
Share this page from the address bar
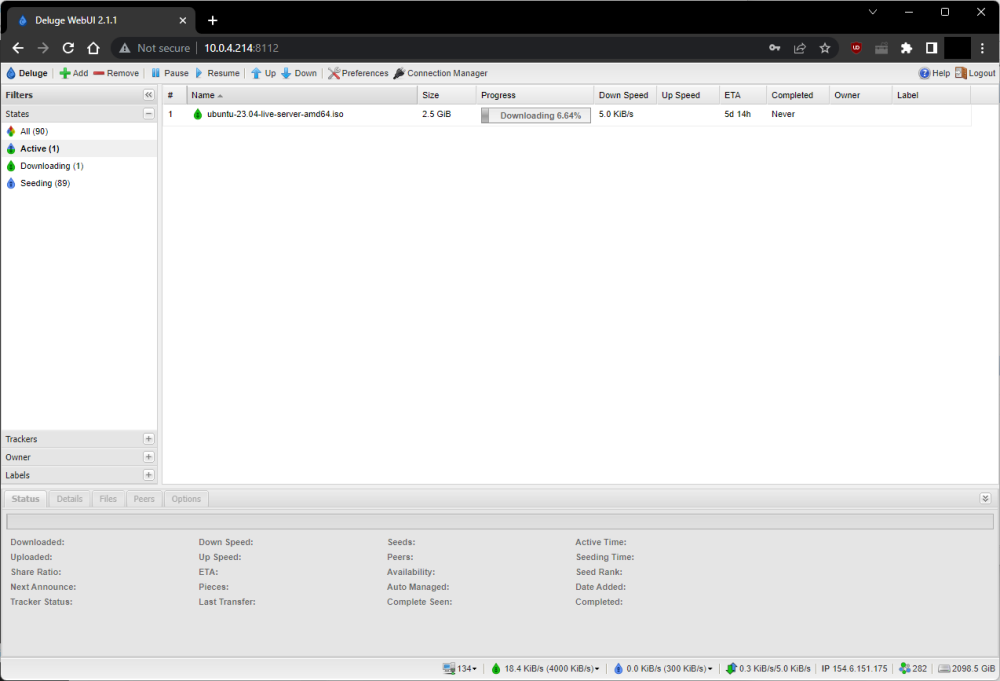[800, 48]
